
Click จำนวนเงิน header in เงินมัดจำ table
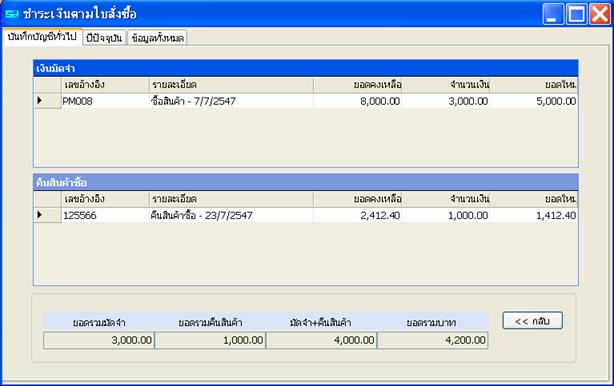(446, 85)
